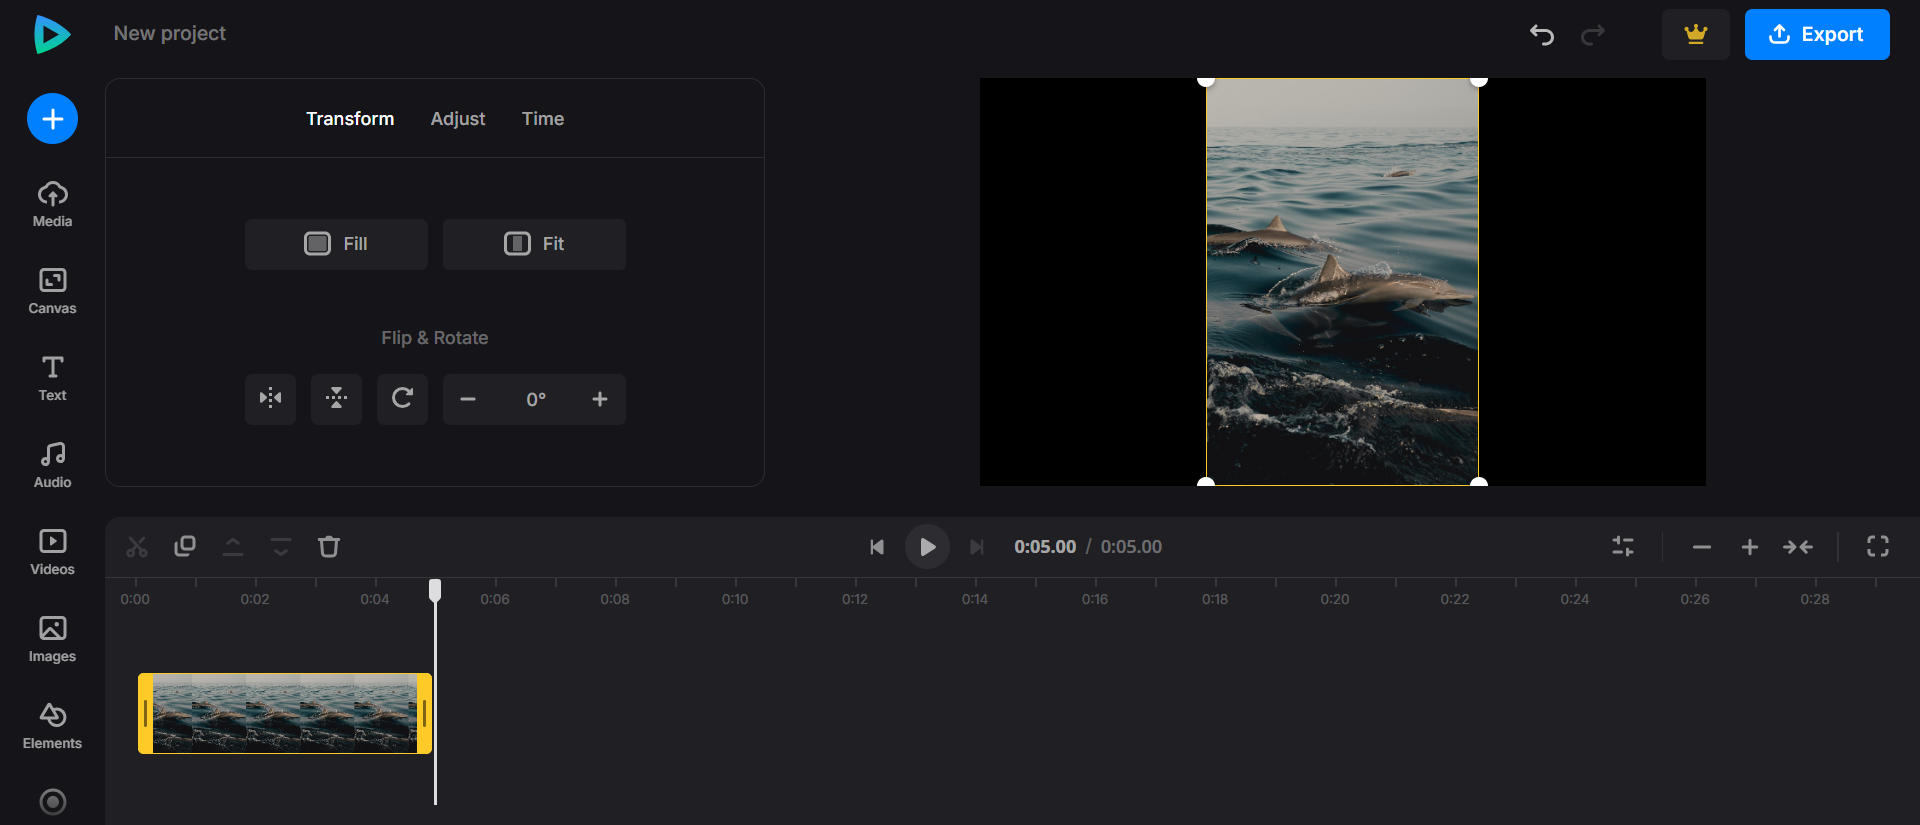
Task: Delete the selected clip
Action: [329, 547]
